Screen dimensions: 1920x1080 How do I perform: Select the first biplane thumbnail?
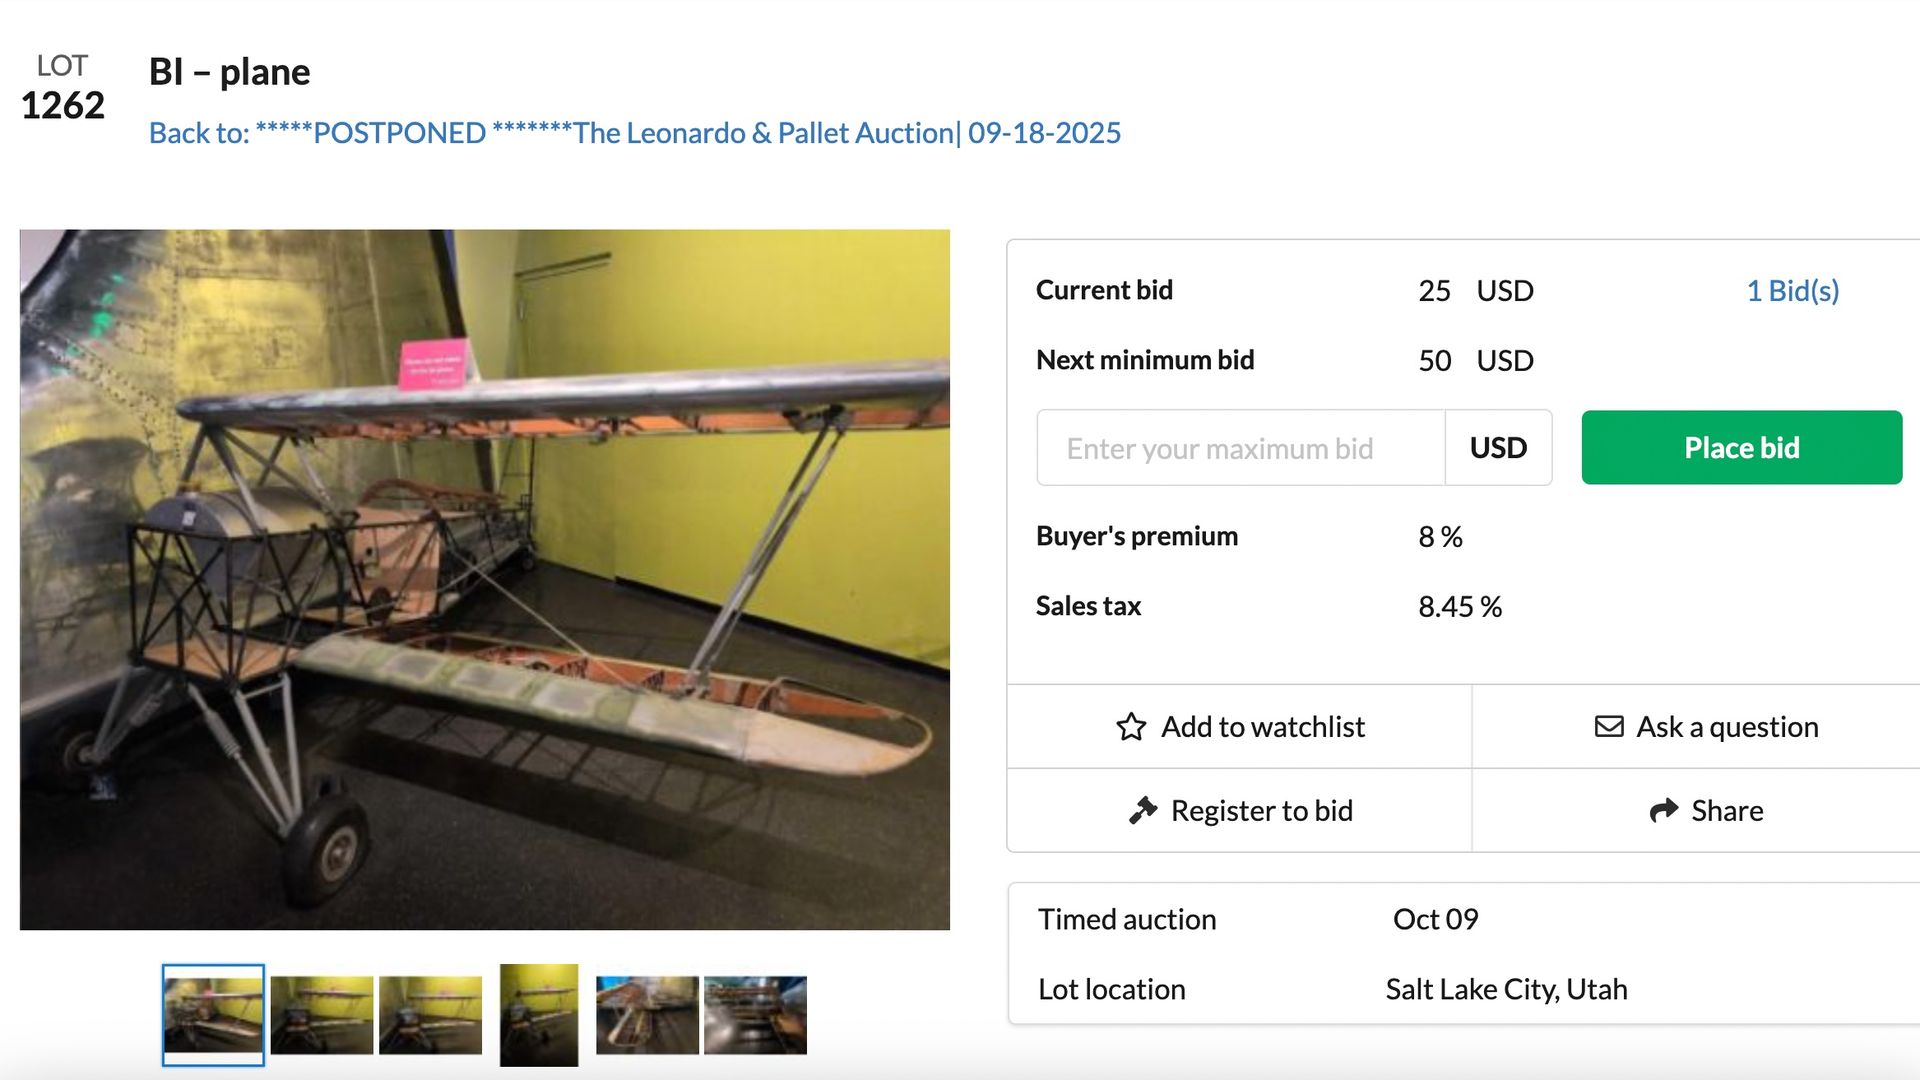[212, 1014]
